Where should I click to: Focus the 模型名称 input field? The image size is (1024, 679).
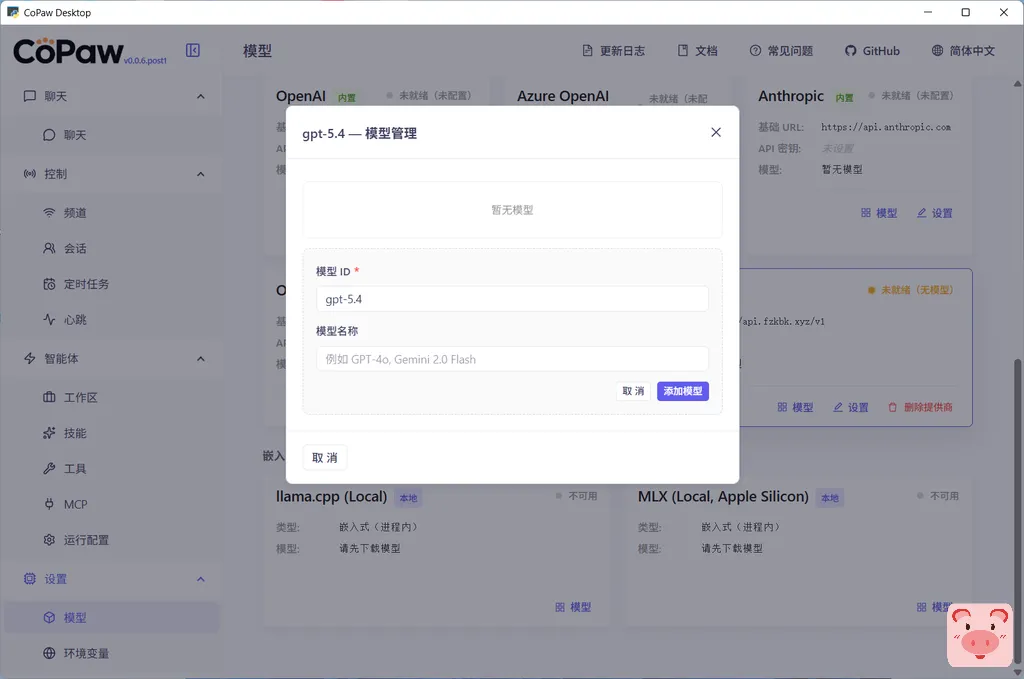[x=512, y=359]
